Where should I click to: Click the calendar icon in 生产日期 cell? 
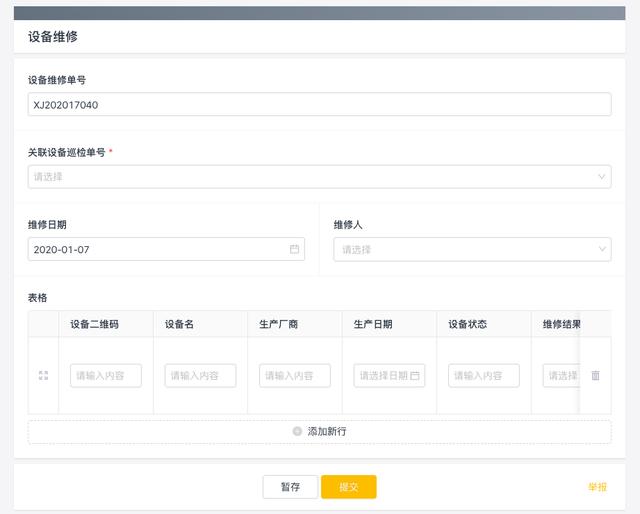[415, 375]
